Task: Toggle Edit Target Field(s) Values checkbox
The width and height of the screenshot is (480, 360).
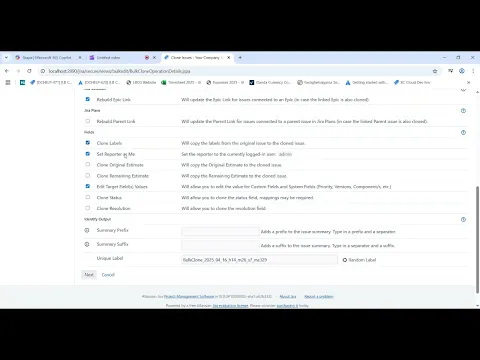Action: pos(88,186)
